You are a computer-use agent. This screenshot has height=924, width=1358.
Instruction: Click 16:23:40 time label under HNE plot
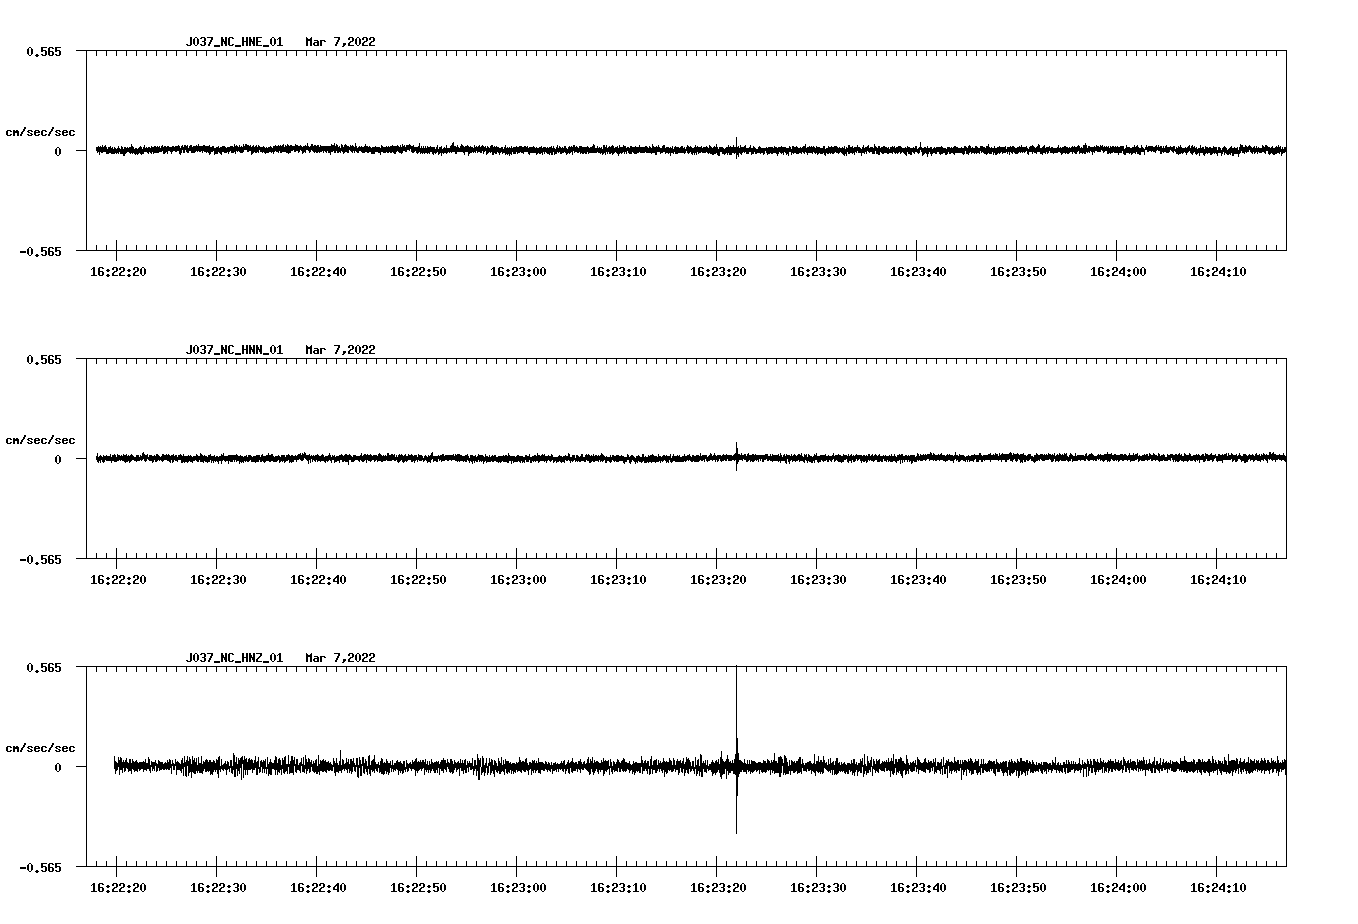pos(917,271)
